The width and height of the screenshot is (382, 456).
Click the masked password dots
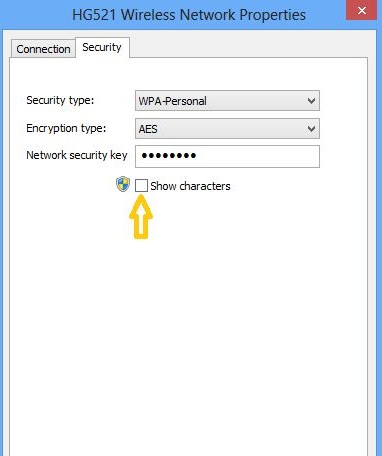pos(169,156)
